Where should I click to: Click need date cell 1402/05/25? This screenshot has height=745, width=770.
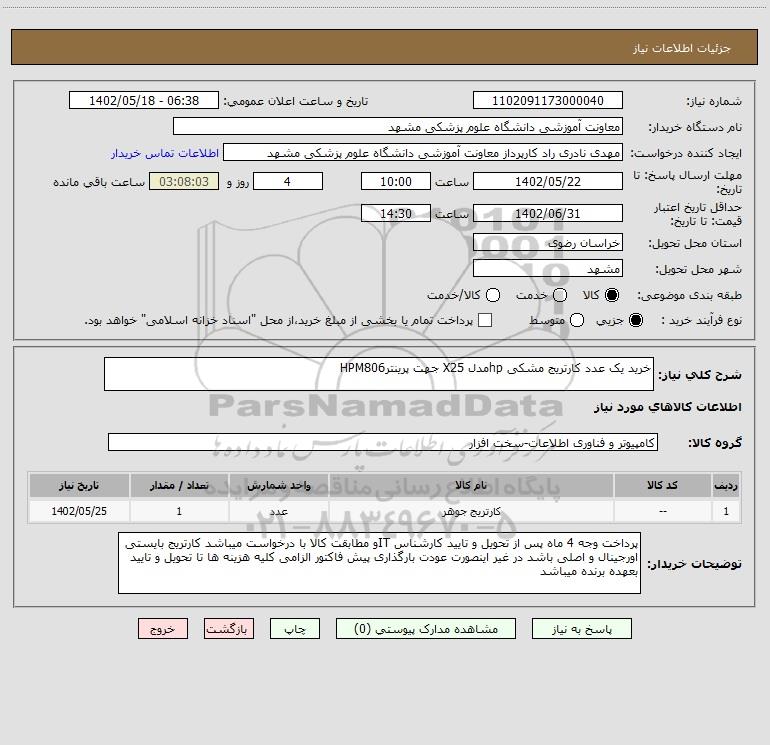pyautogui.click(x=79, y=511)
